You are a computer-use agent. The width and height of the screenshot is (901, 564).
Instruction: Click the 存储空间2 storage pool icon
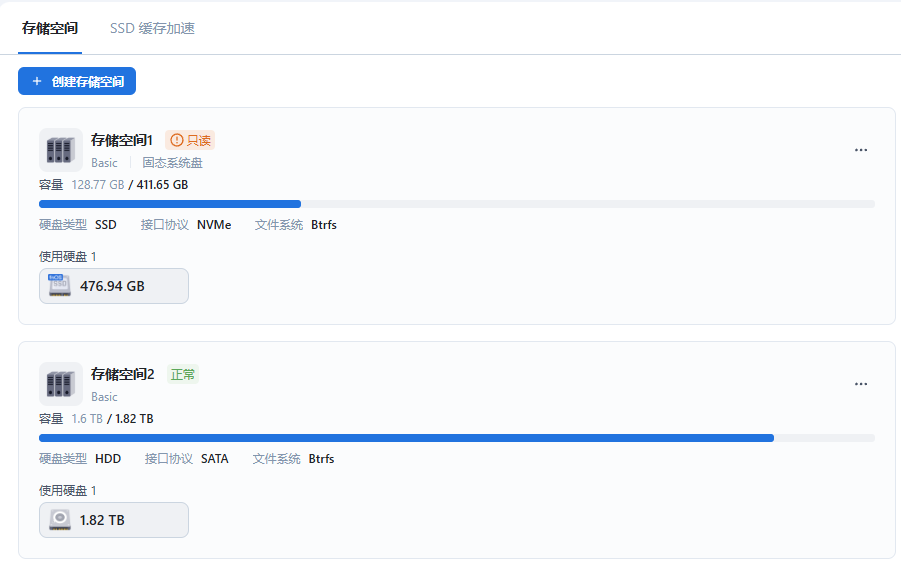60,383
